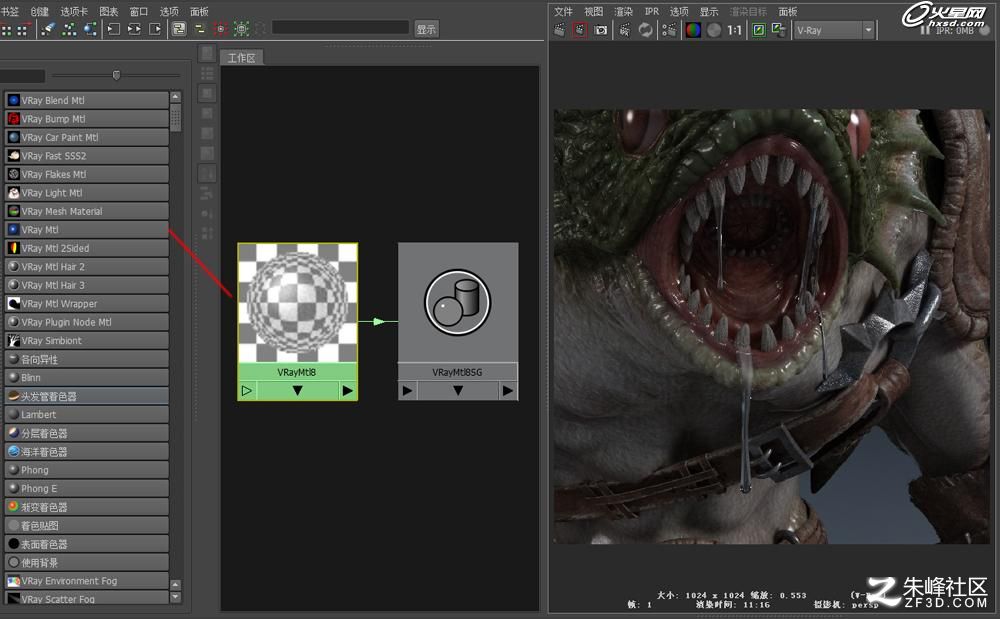Click the green dotted frame node icon
This screenshot has width=1000, height=619.
[241, 29]
